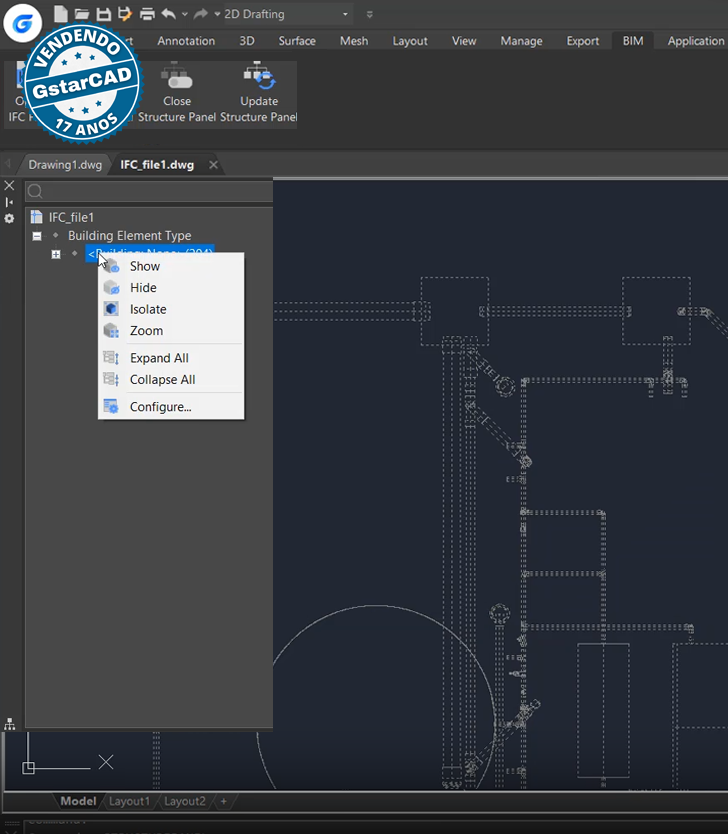Screen dimensions: 728x834
Task: Toggle auto-hide pin of structure panel
Action: [x=10, y=202]
